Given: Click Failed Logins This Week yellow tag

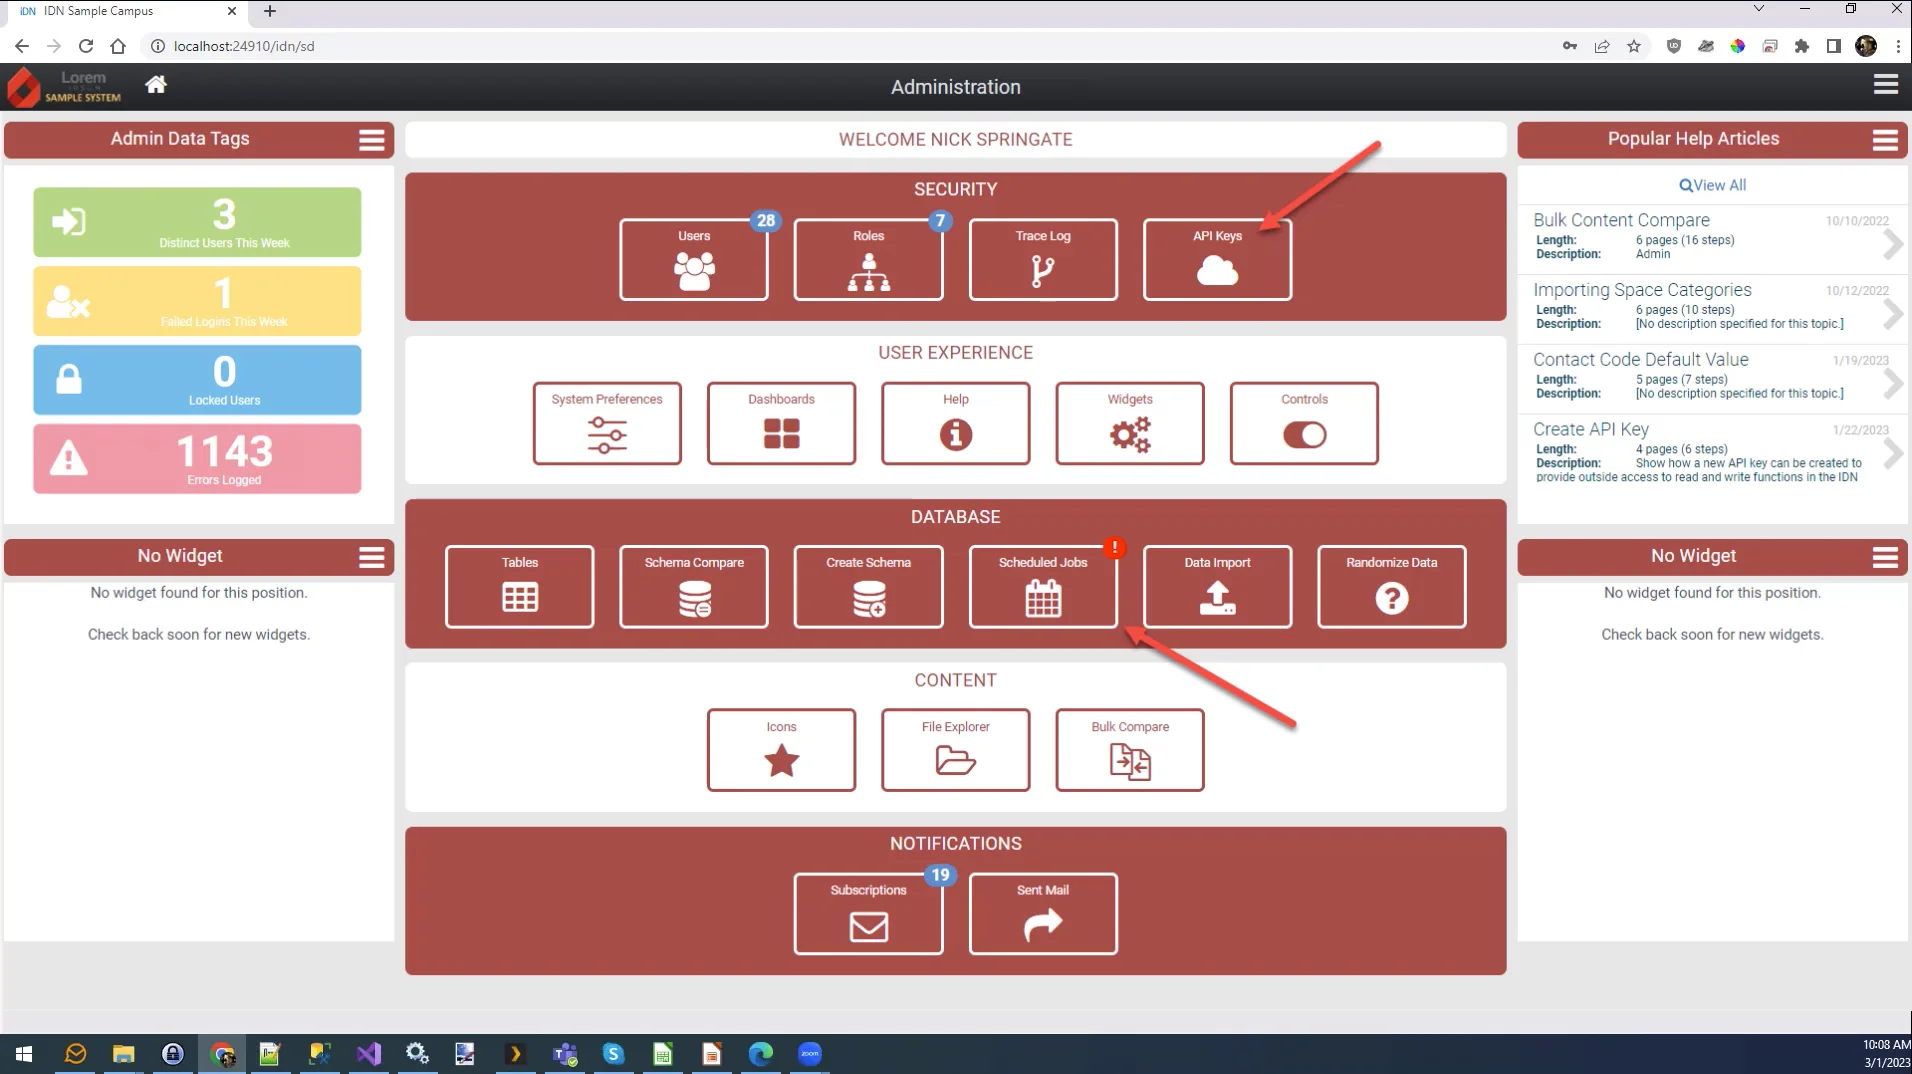Looking at the screenshot, I should (197, 301).
